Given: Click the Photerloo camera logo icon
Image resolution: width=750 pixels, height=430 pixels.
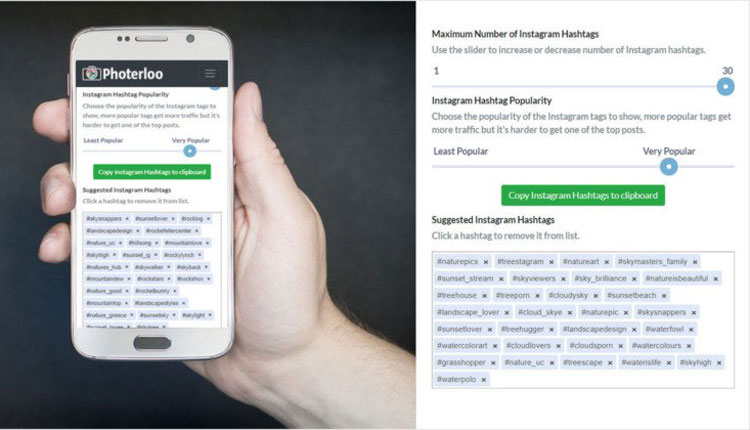Looking at the screenshot, I should pos(91,73).
